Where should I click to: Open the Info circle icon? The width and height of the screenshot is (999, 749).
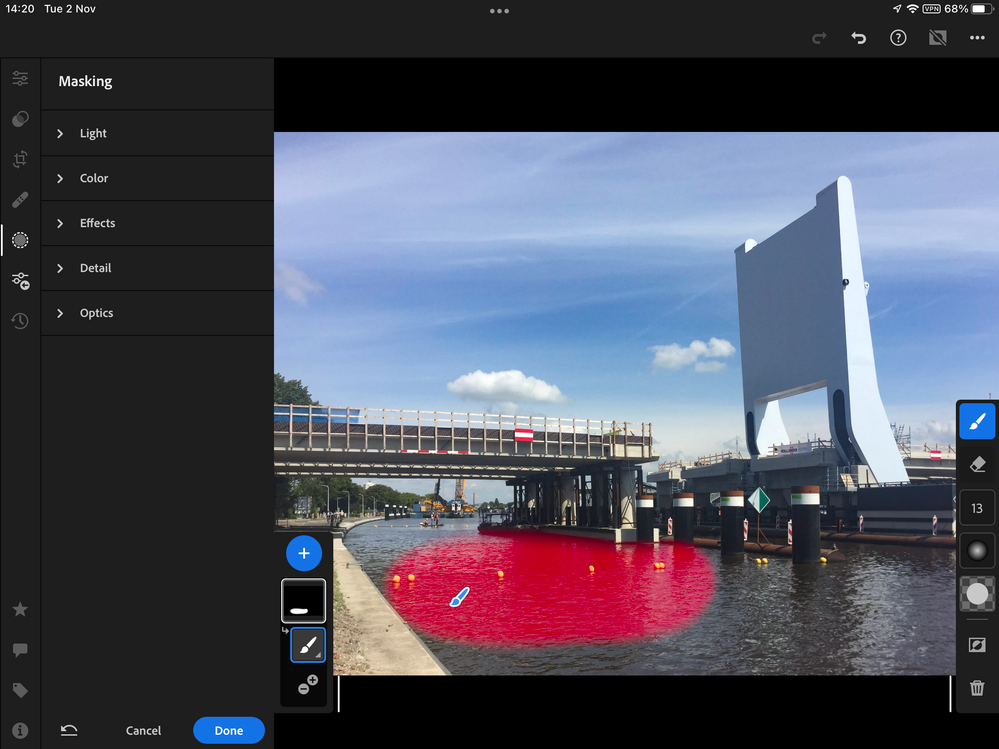(x=20, y=731)
